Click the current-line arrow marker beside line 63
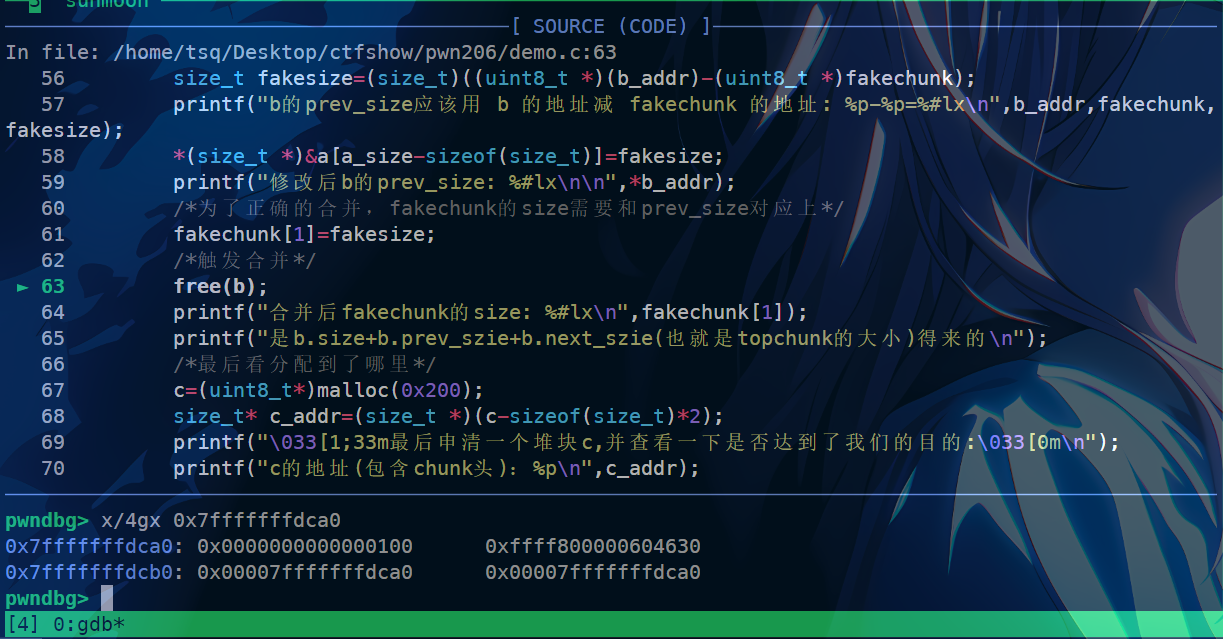This screenshot has height=639, width=1223. [x=24, y=286]
